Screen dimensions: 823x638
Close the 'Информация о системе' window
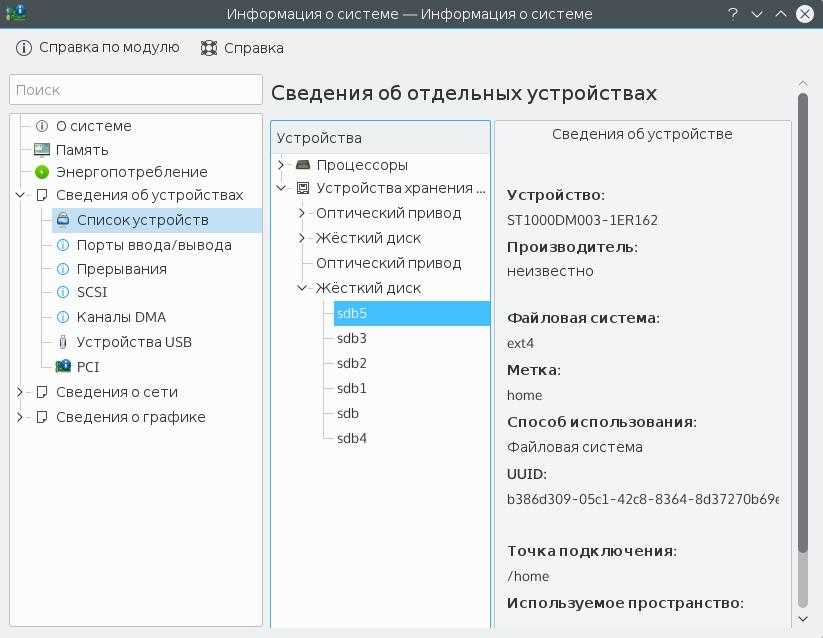[x=805, y=14]
